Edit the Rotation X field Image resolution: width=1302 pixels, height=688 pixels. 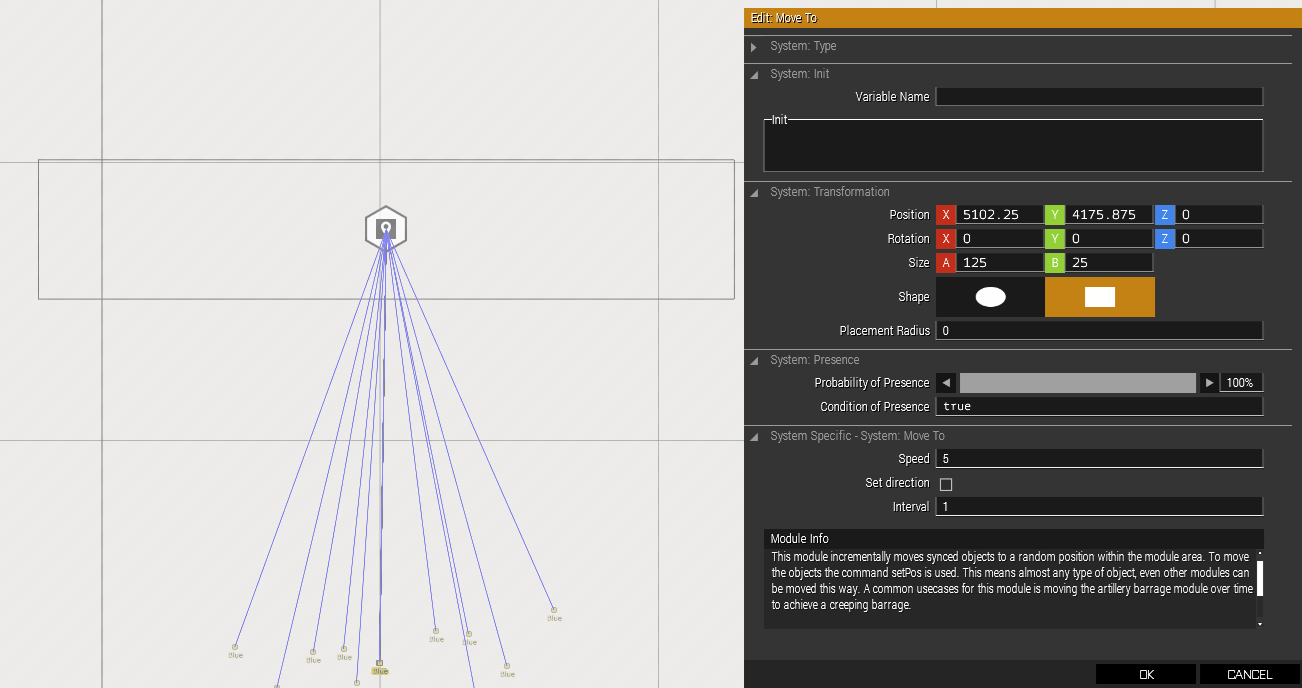point(999,239)
